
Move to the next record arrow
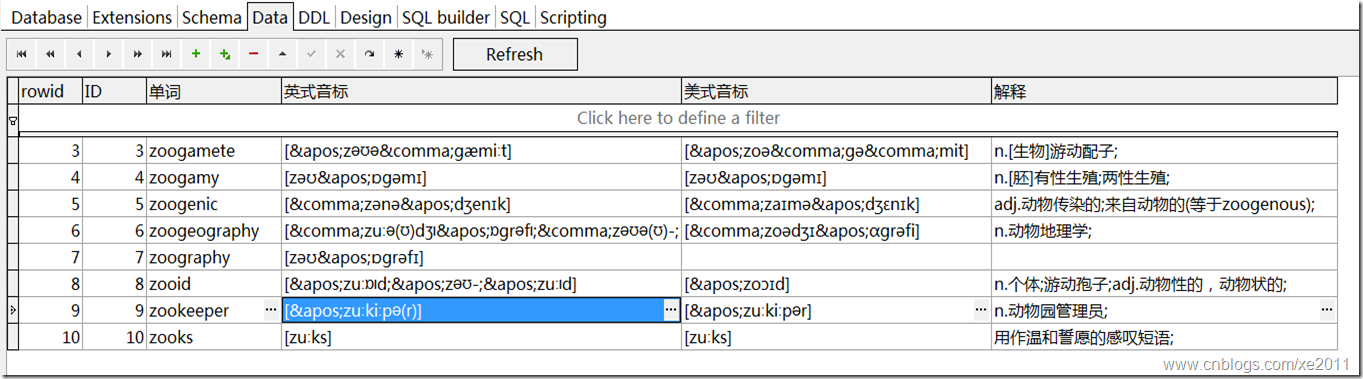tap(109, 54)
